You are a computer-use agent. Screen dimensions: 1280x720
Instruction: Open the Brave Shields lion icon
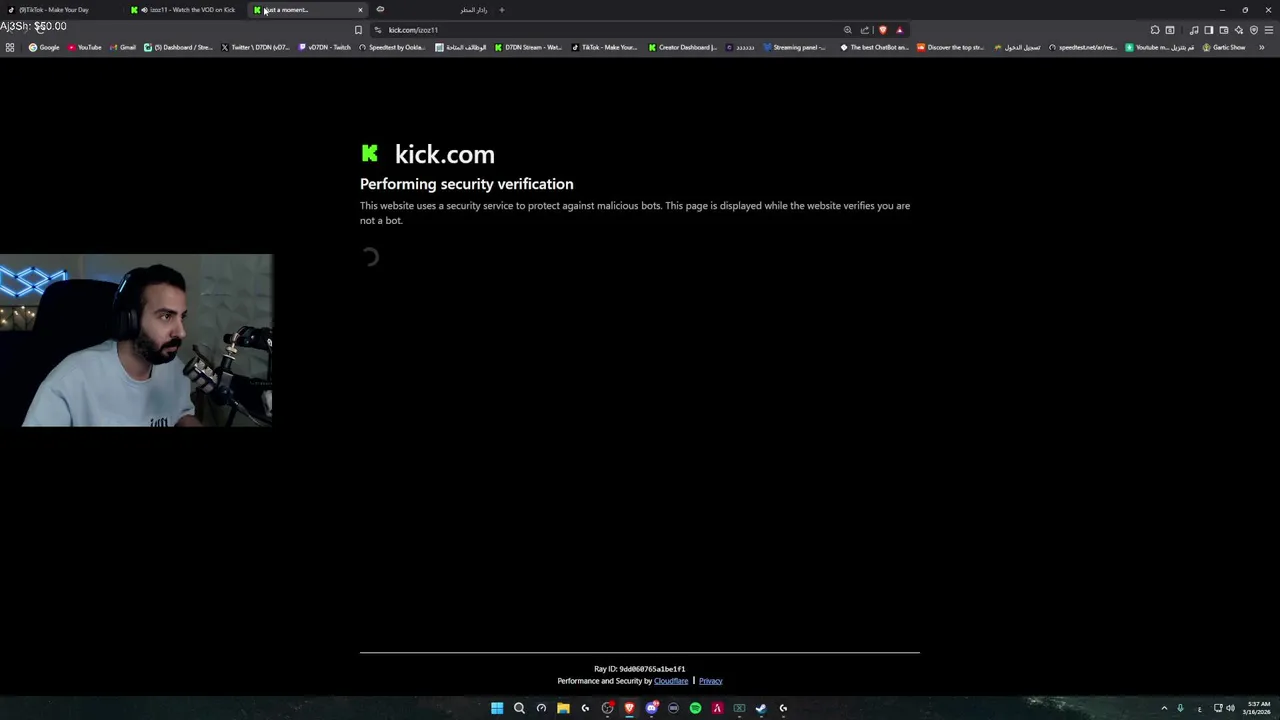(x=882, y=30)
